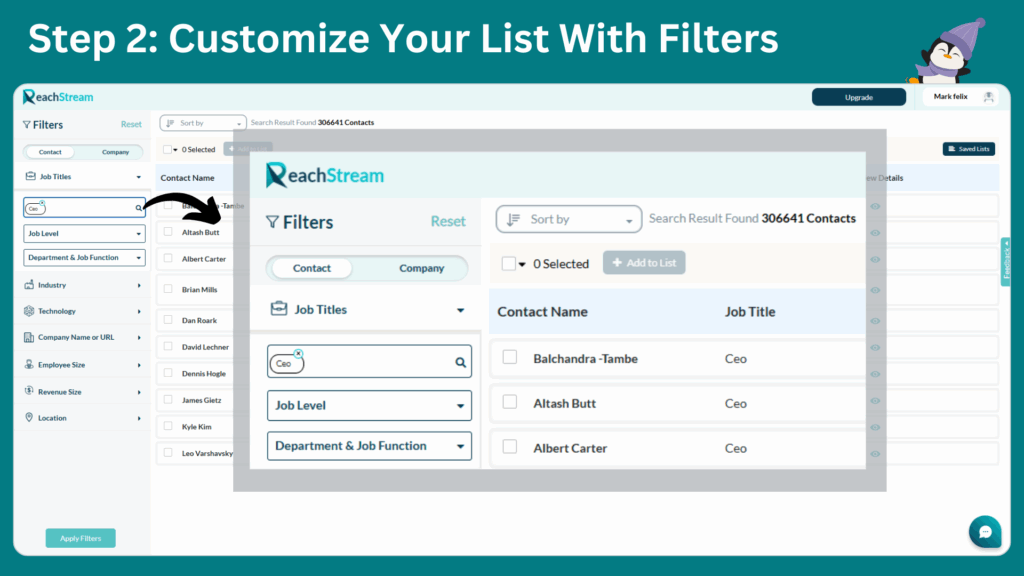Viewport: 1024px width, 576px height.
Task: Open the Feedback side tab
Action: [x=1005, y=261]
